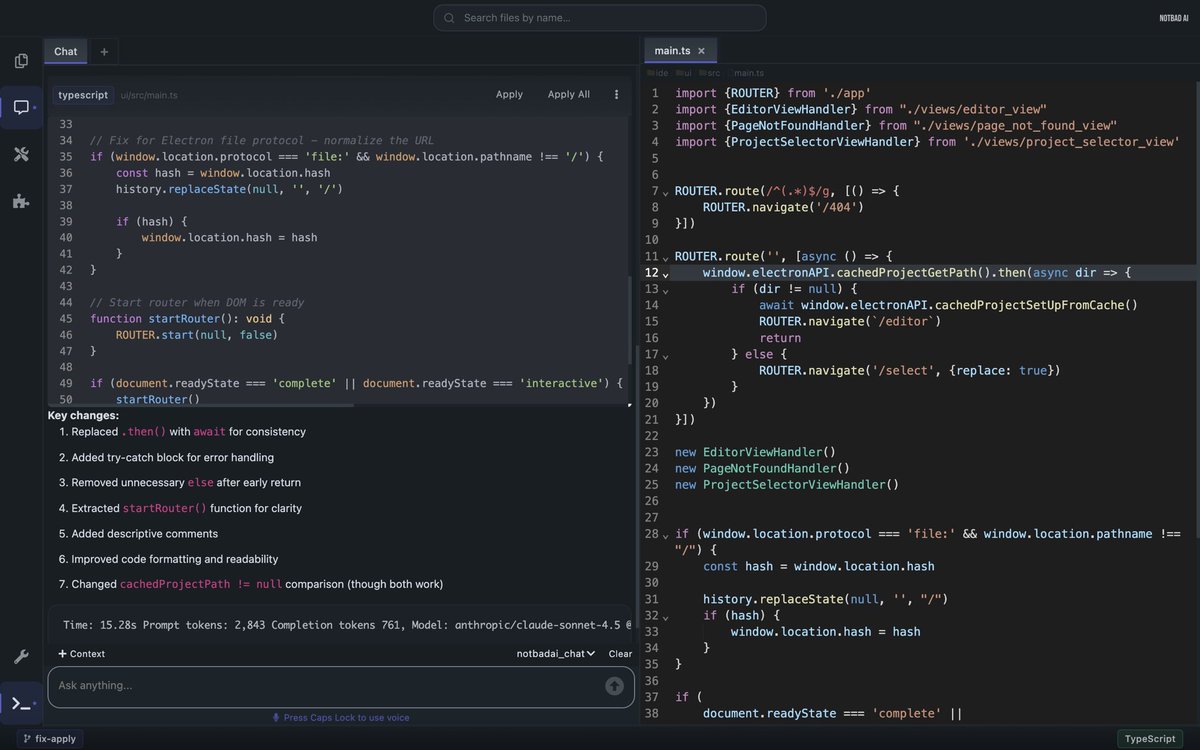Click 'const hash' line 29 in editor
The width and height of the screenshot is (1200, 750).
point(819,566)
